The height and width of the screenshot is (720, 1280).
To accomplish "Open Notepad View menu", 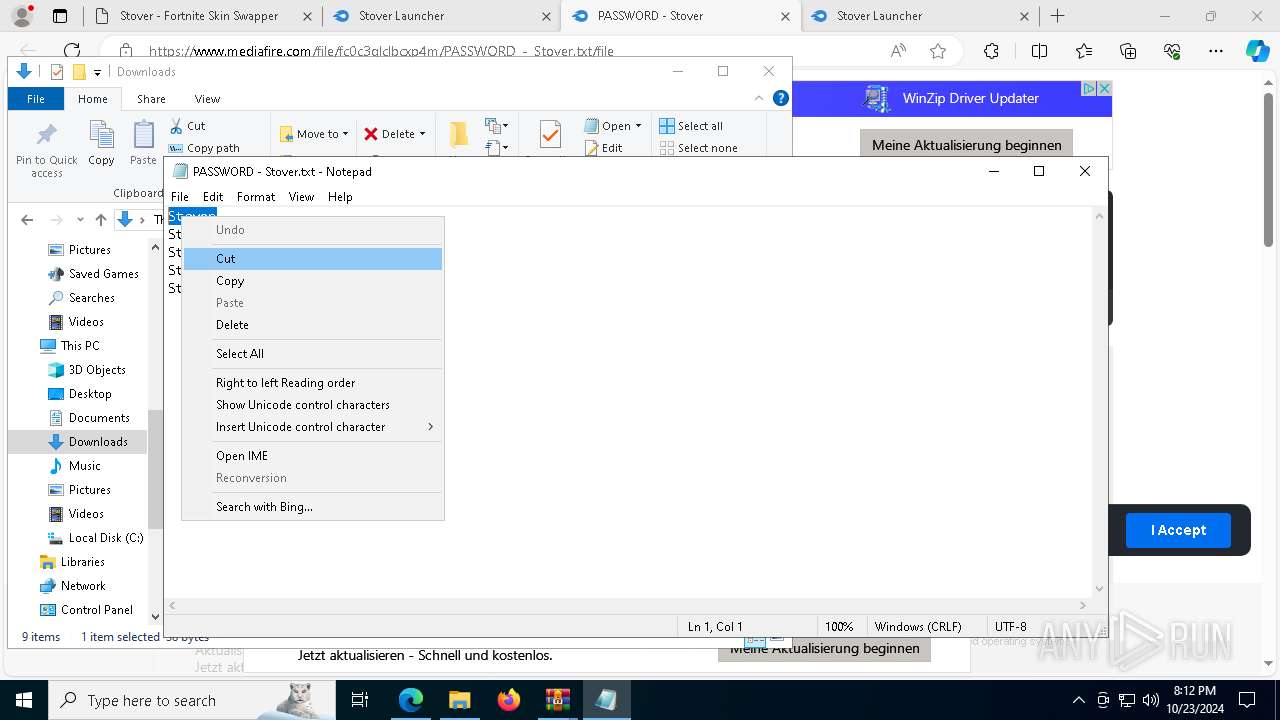I will (301, 197).
